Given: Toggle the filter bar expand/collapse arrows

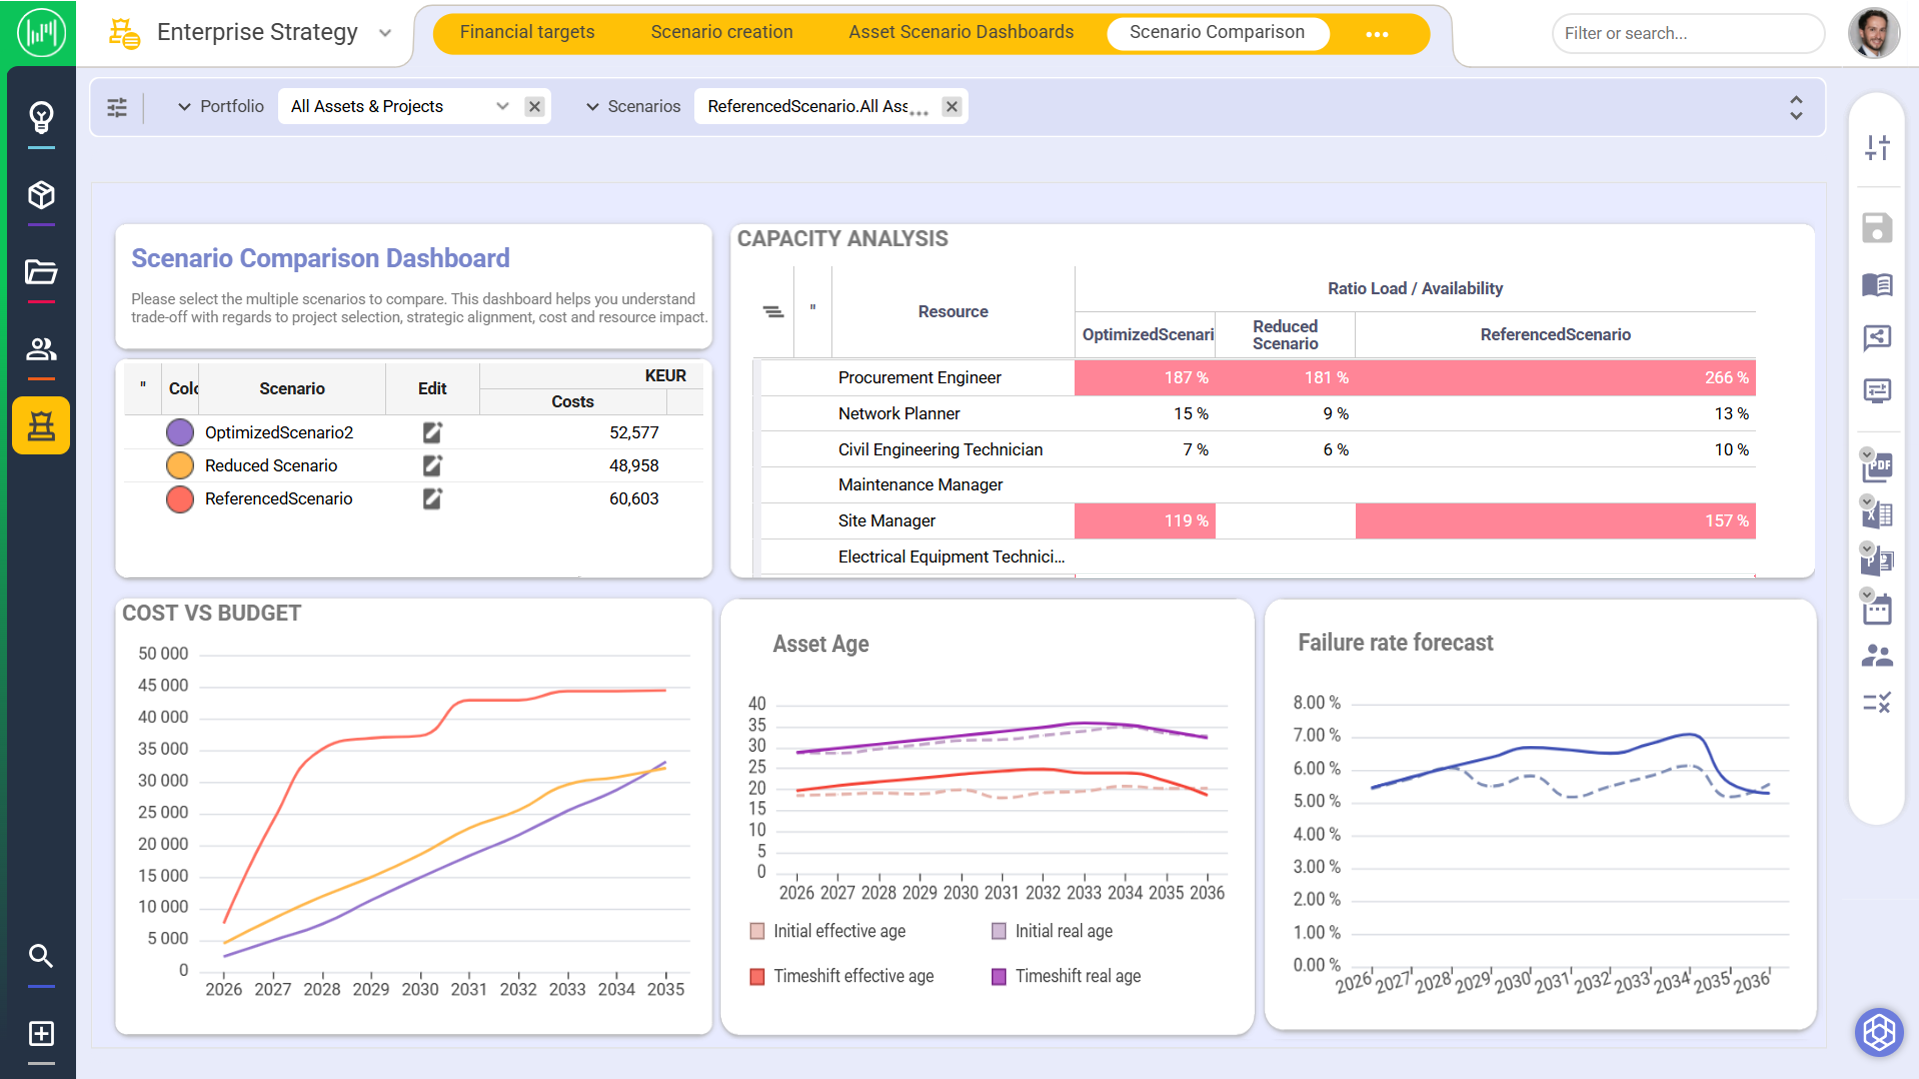Looking at the screenshot, I should [1796, 108].
